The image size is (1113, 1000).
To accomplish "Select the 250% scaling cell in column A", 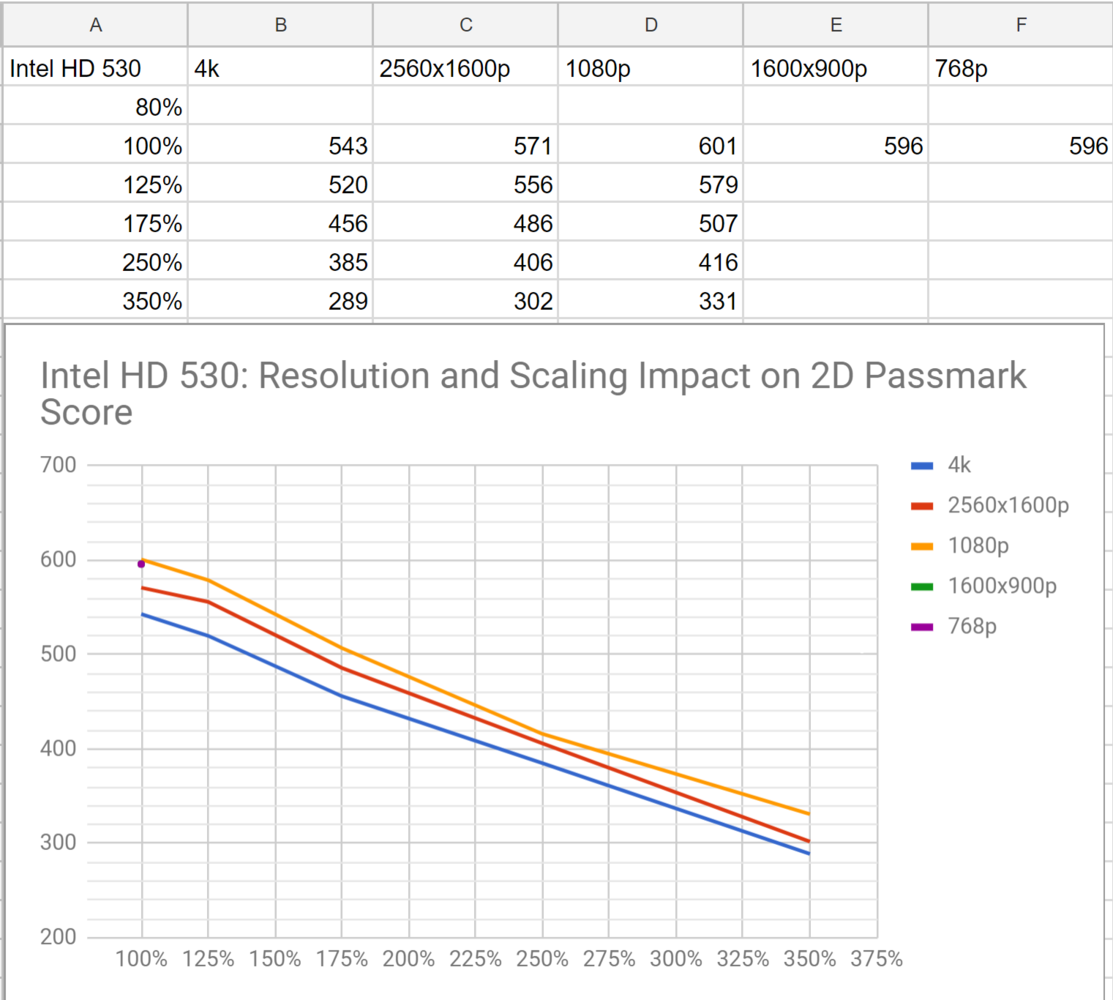I will click(x=95, y=262).
